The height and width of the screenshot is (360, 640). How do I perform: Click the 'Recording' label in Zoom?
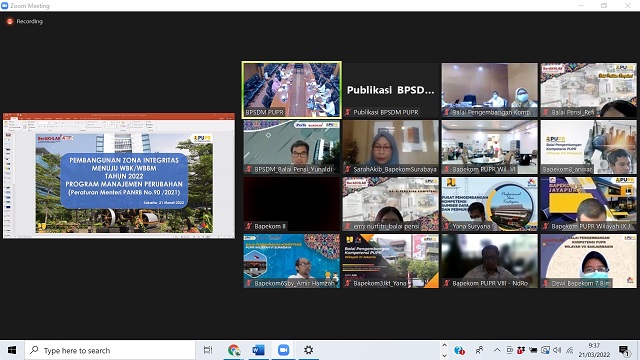(x=29, y=21)
